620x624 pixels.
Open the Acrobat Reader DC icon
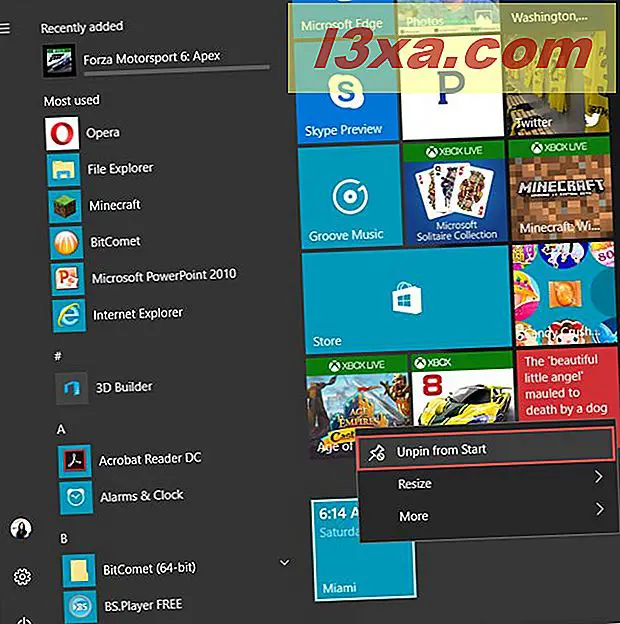(75, 461)
